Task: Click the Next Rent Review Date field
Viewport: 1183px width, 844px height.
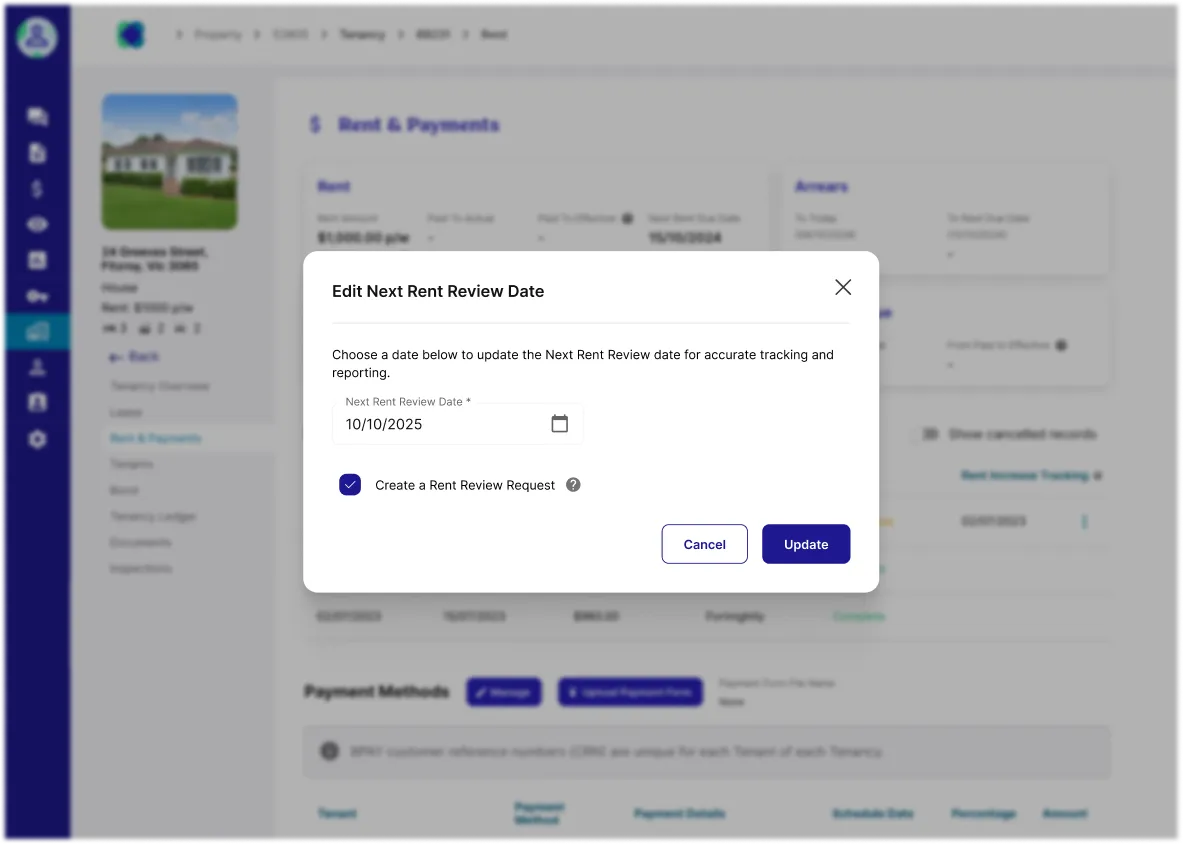Action: pyautogui.click(x=457, y=424)
